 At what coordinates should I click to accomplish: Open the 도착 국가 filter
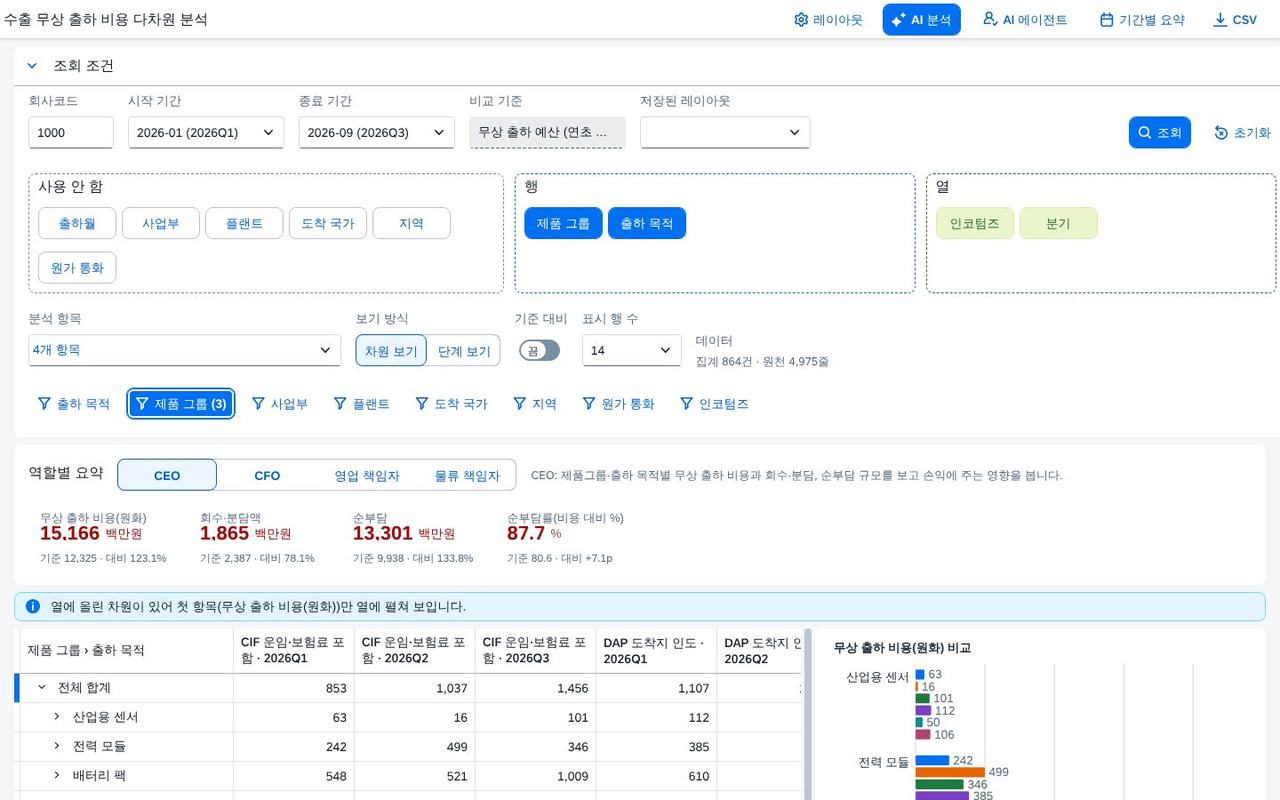click(450, 404)
